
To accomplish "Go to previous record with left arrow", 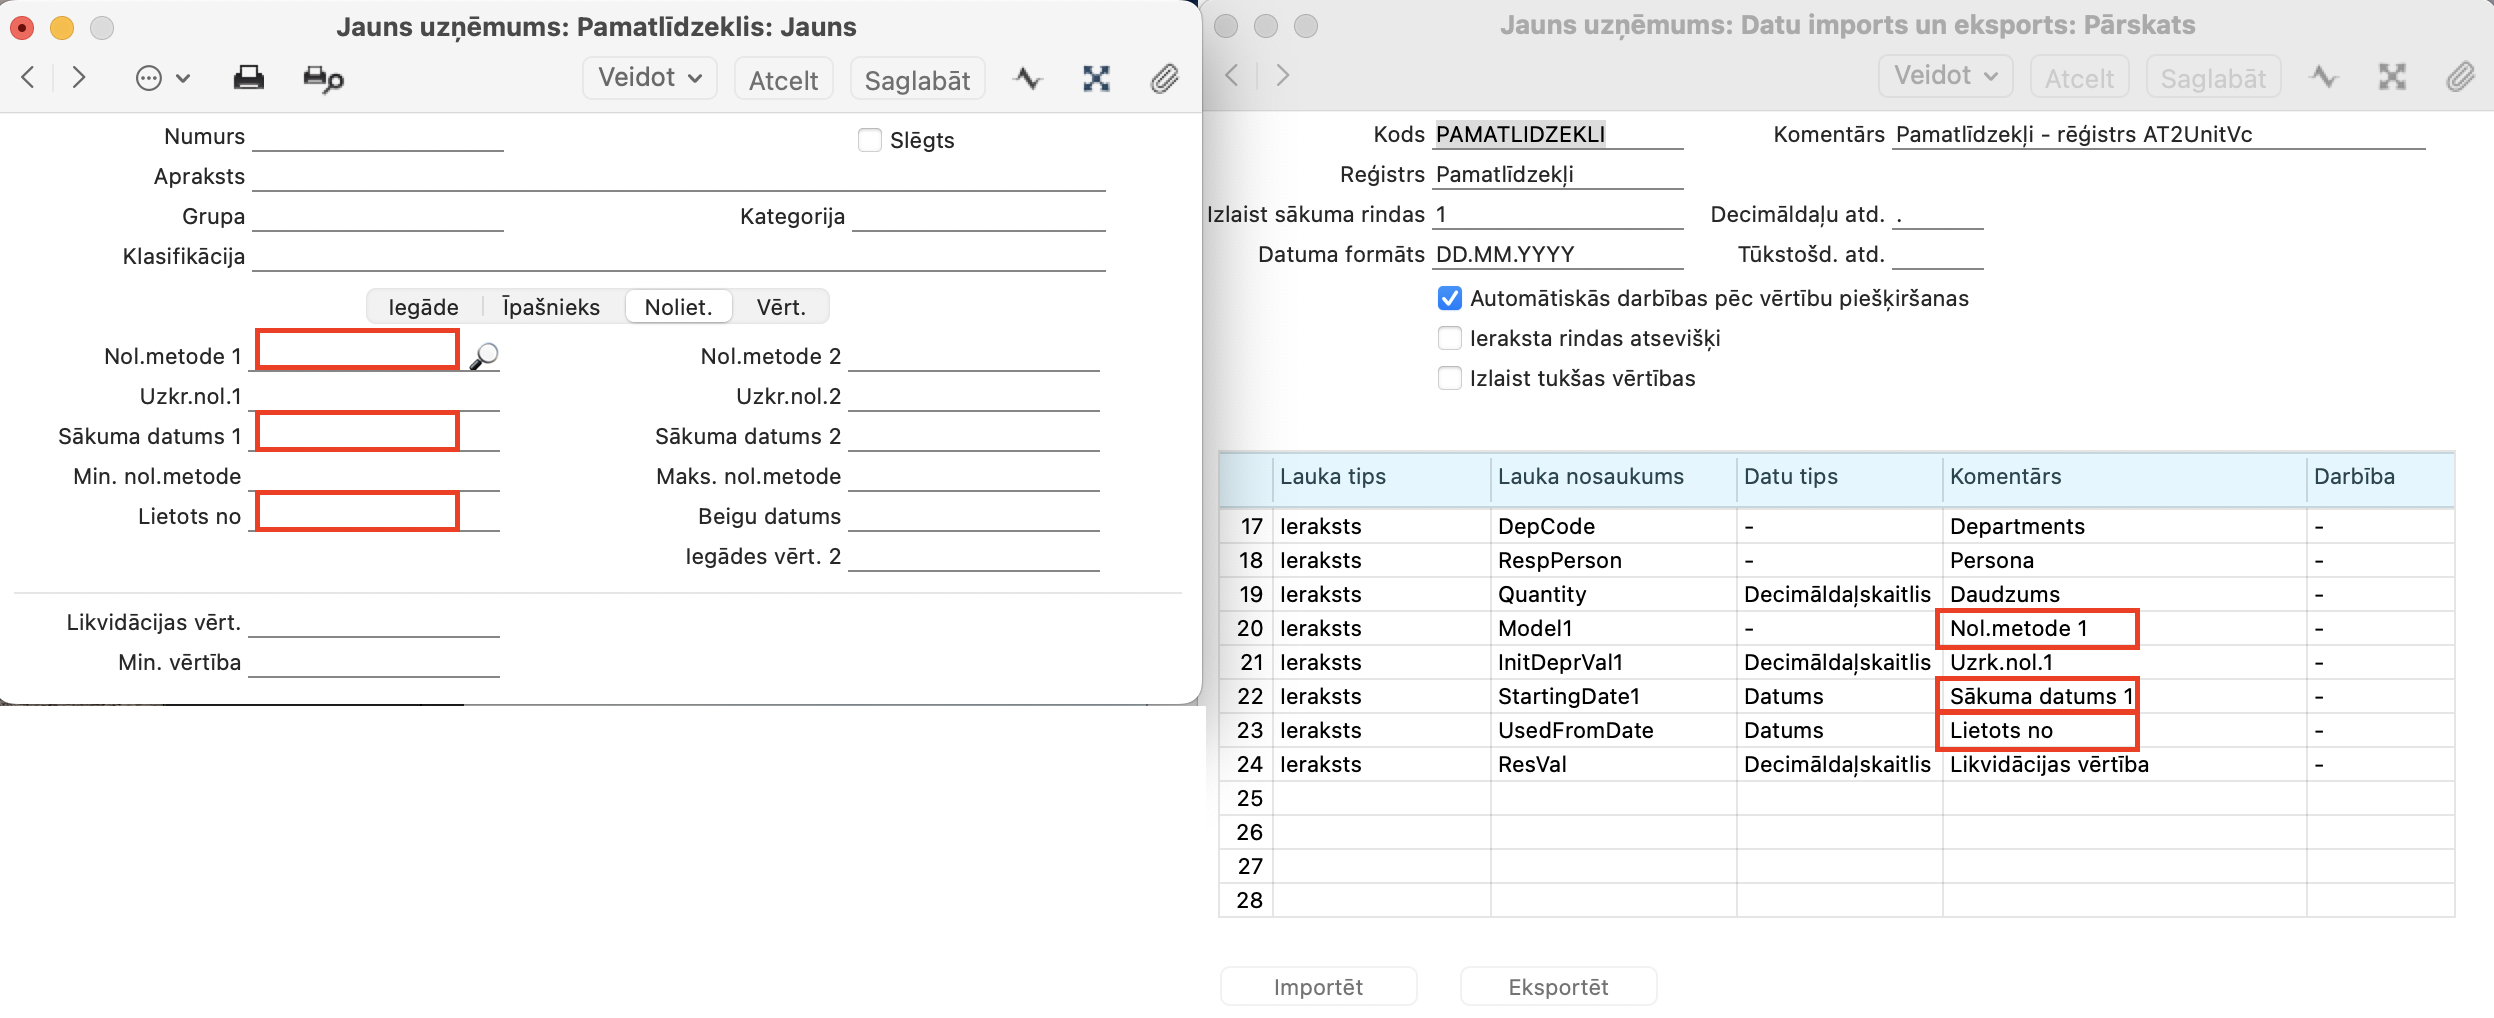I will [x=29, y=78].
